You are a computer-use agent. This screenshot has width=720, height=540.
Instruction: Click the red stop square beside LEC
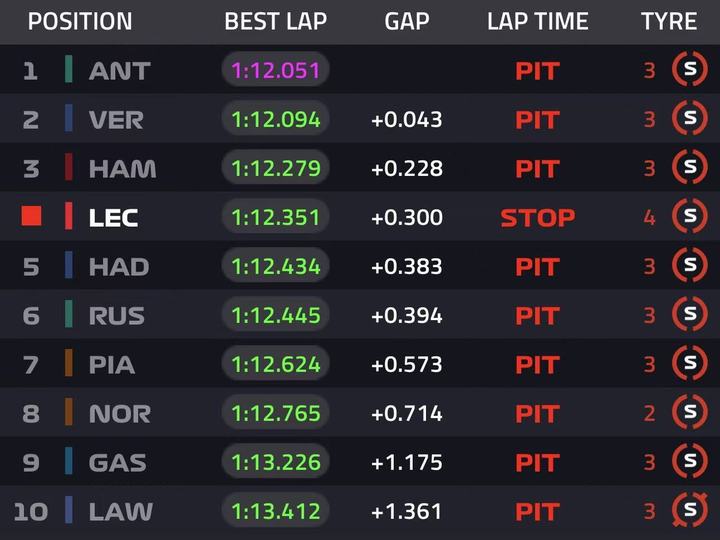(31, 216)
